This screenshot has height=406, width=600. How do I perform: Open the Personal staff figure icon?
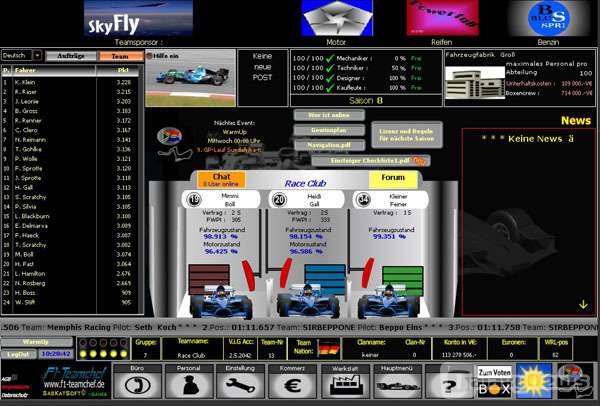pyautogui.click(x=189, y=386)
